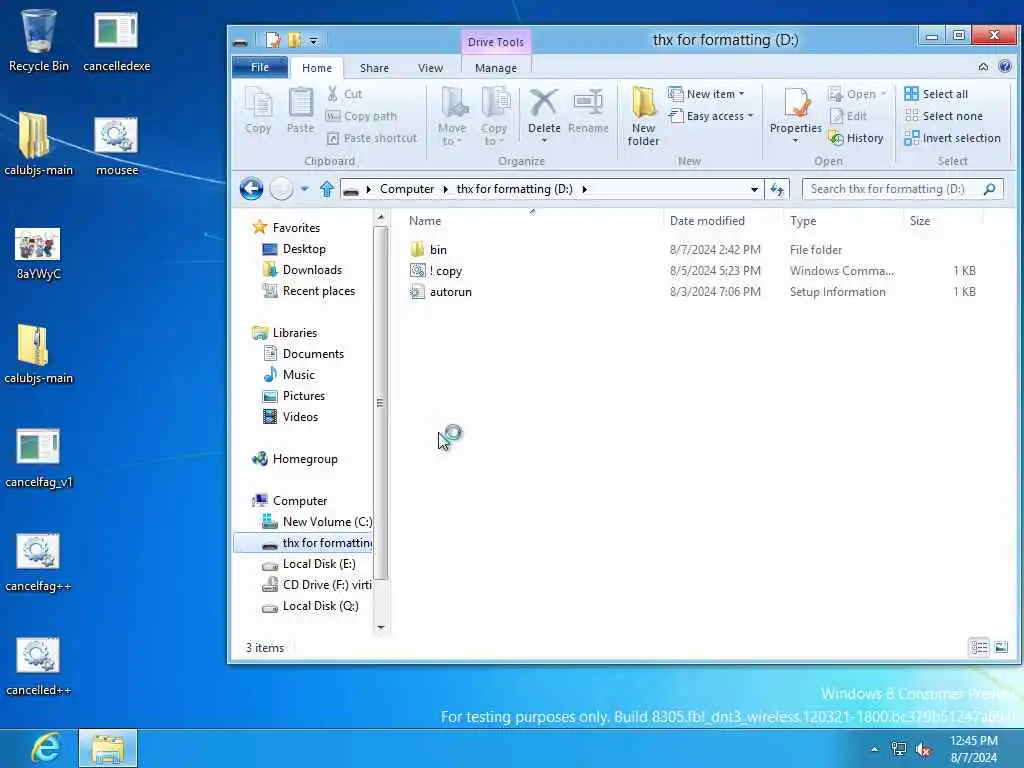Click the muted volume icon in the tray

(923, 750)
